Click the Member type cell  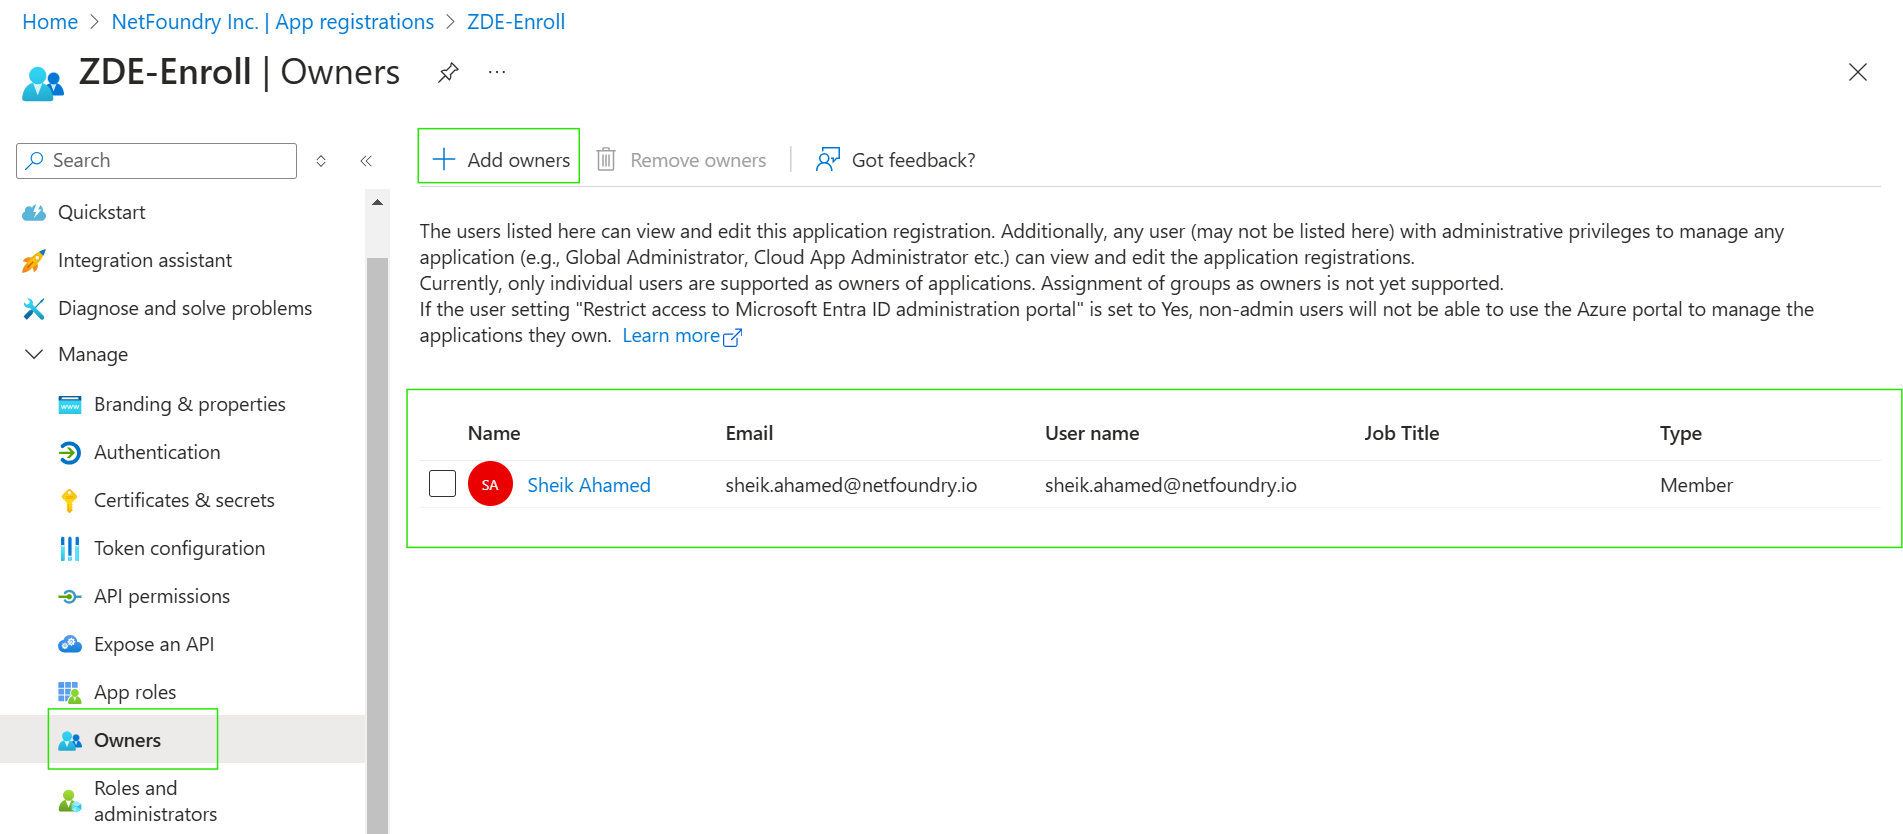tap(1696, 485)
